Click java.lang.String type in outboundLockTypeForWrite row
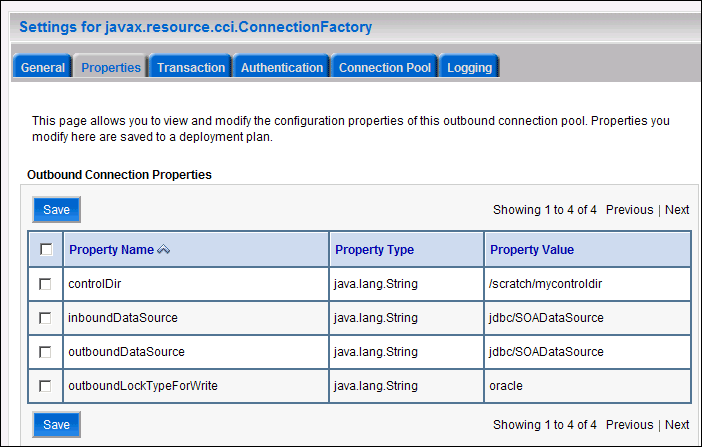The height and width of the screenshot is (447, 702). (407, 386)
